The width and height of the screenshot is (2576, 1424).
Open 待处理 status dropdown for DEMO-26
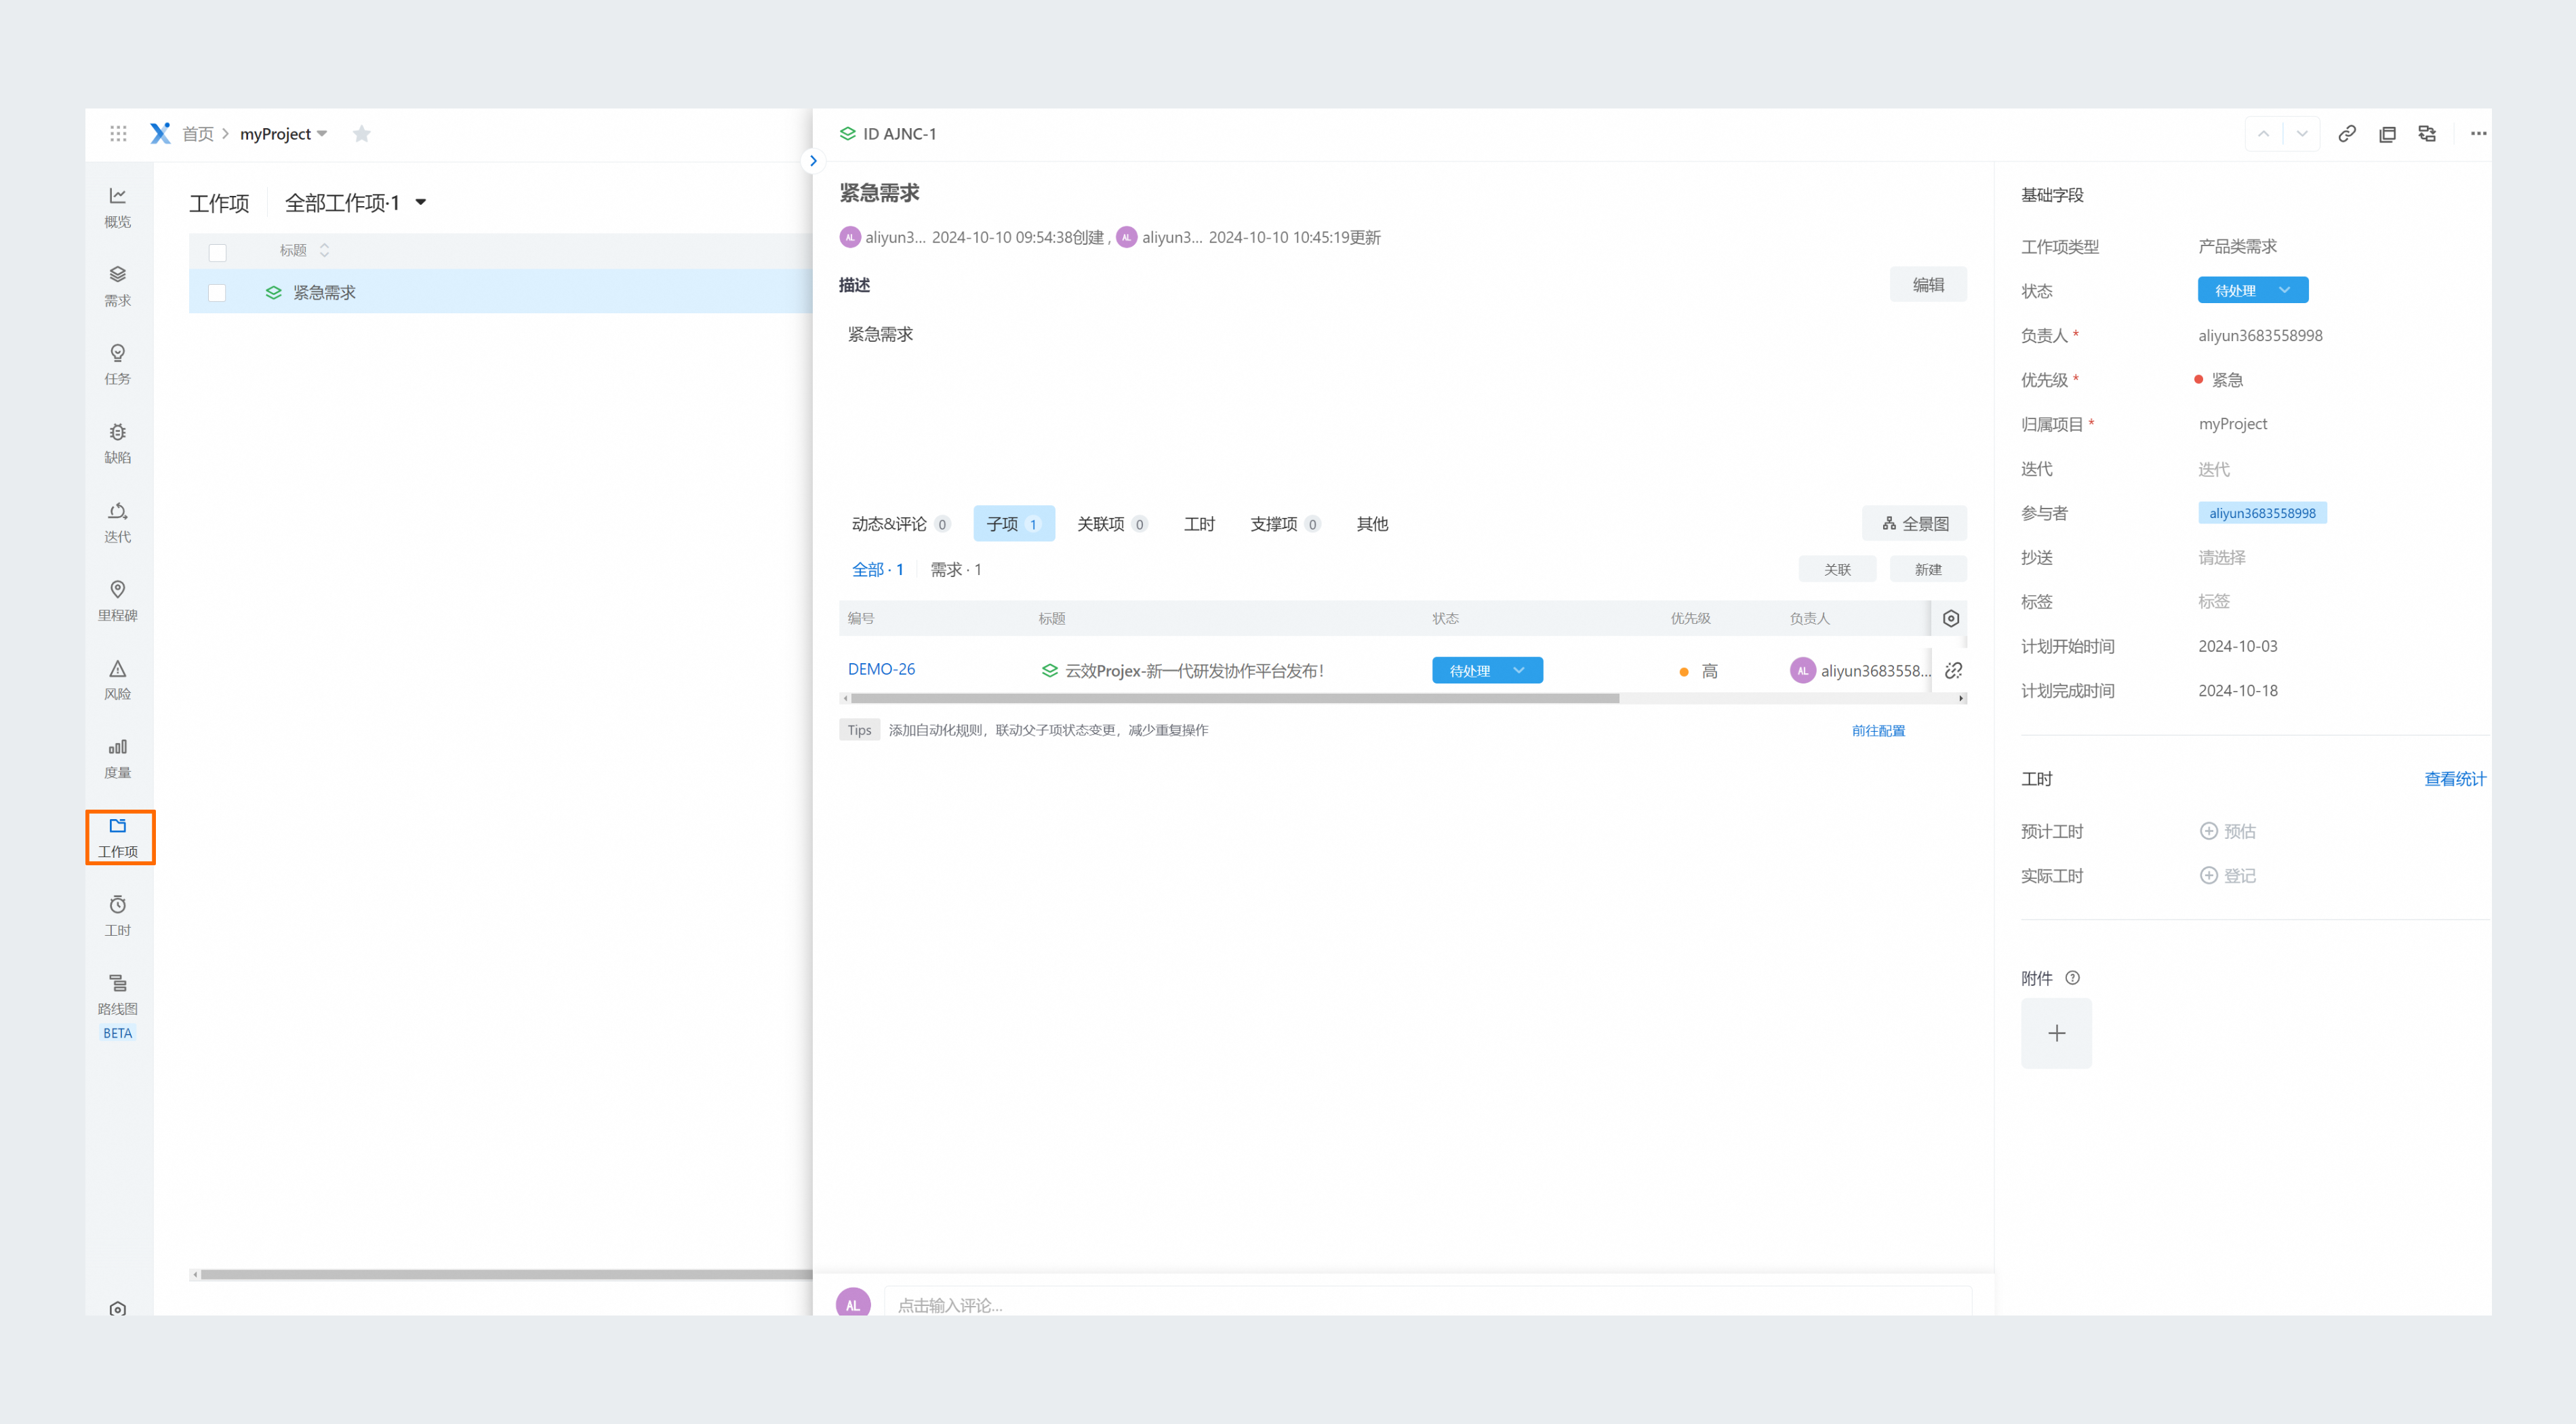[x=1487, y=670]
